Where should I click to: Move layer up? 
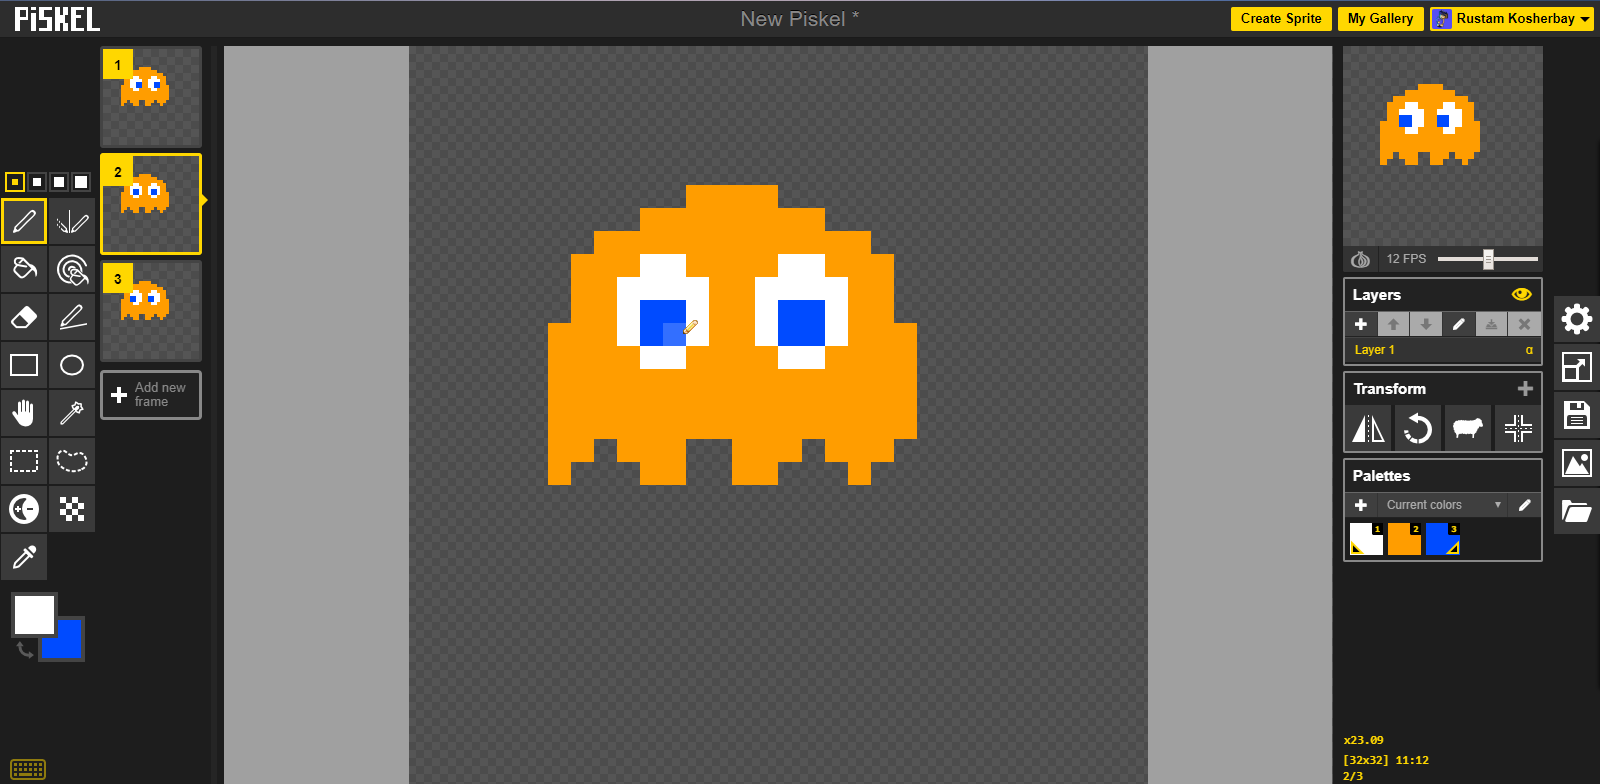[x=1393, y=324]
